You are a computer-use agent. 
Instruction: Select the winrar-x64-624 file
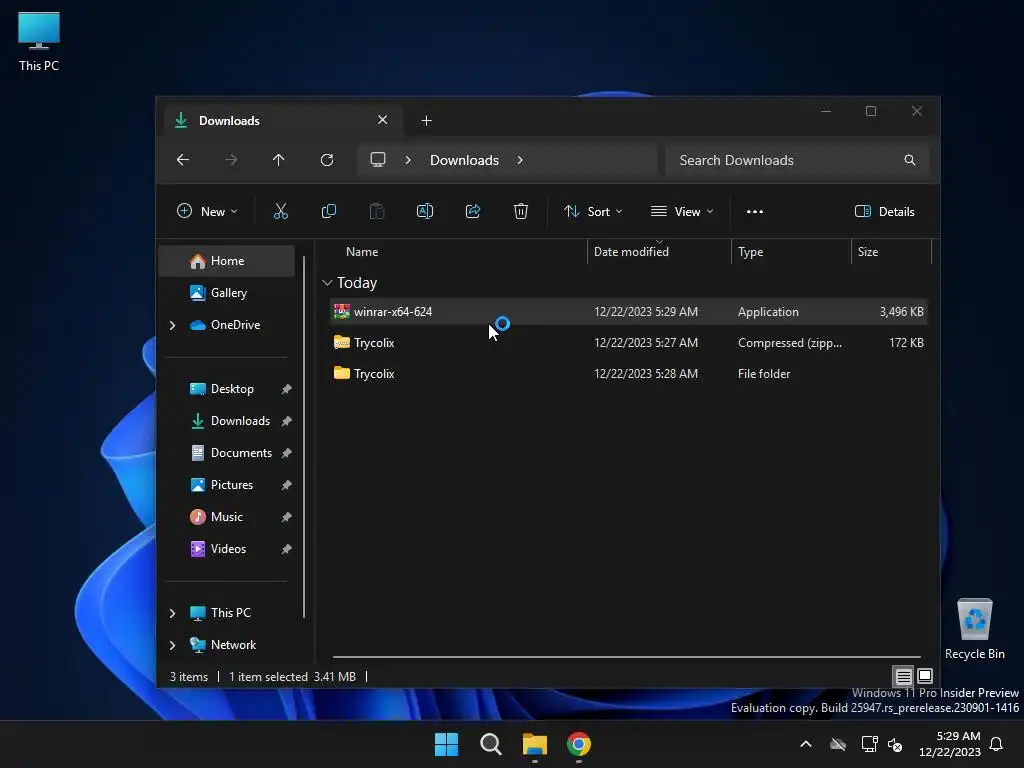pyautogui.click(x=628, y=312)
